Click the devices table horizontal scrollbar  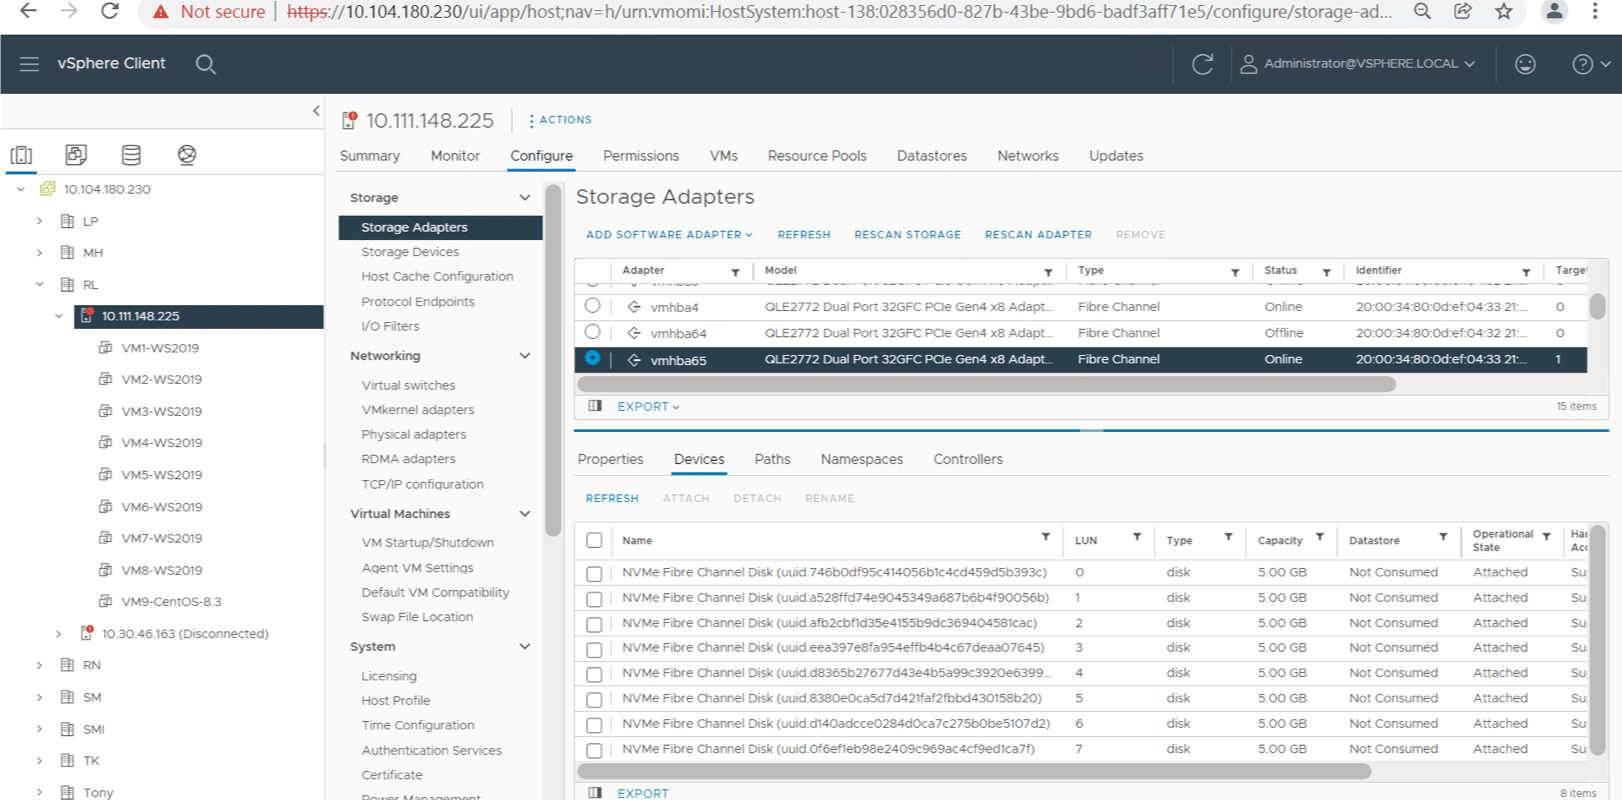(x=974, y=771)
